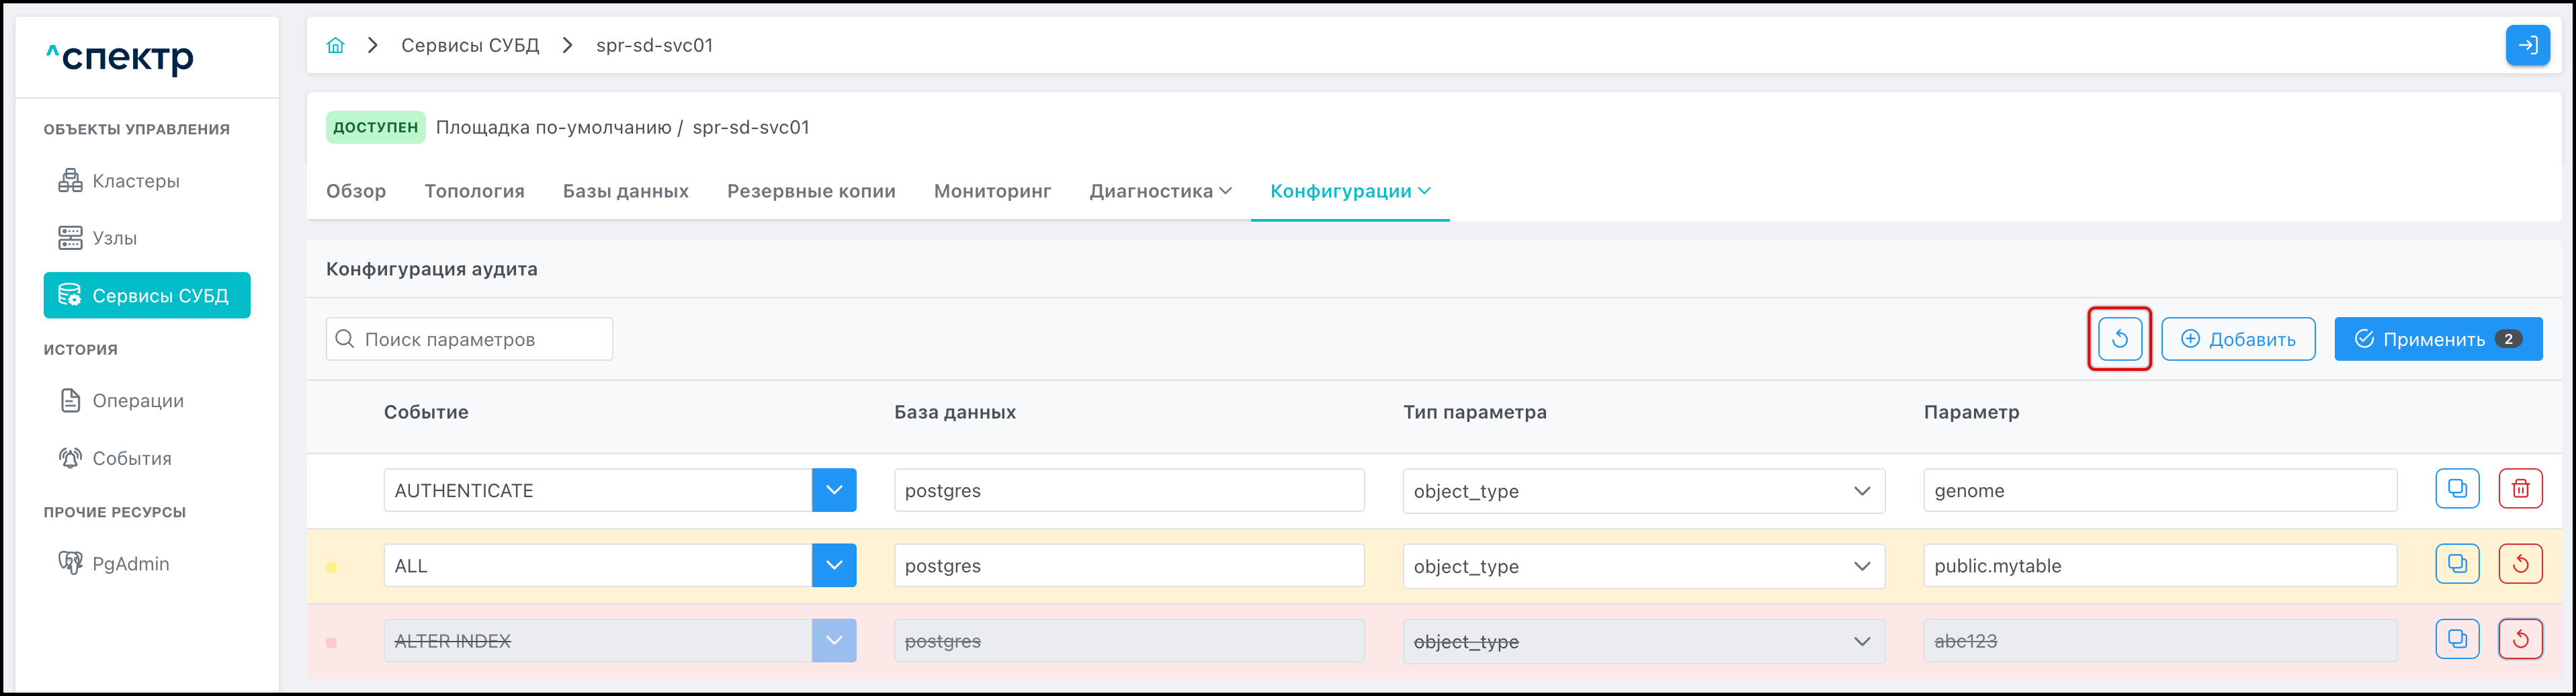Screen dimensions: 2576x696
Task: Open Кластеры in the sidebar
Action: coord(135,181)
